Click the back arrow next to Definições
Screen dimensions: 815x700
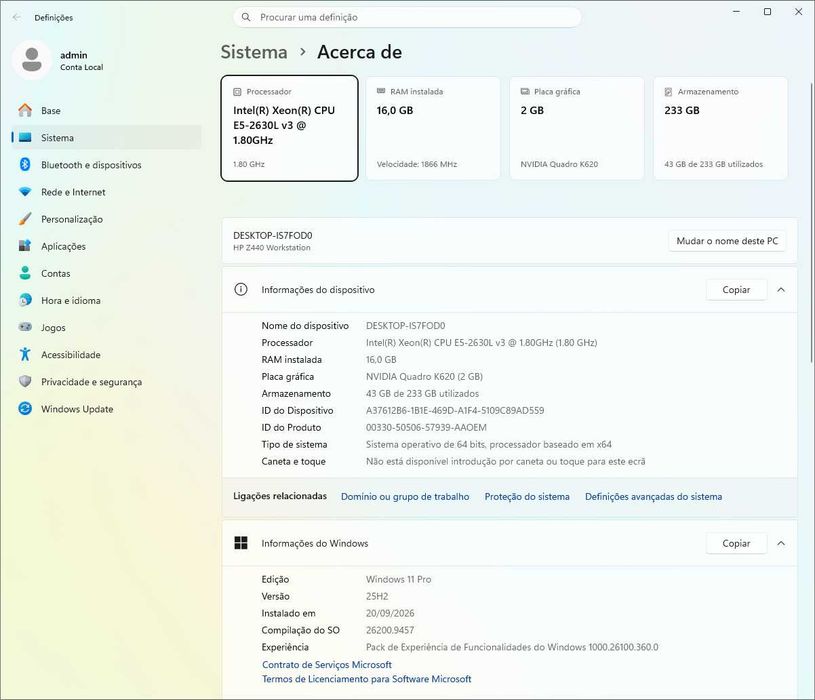pyautogui.click(x=17, y=18)
